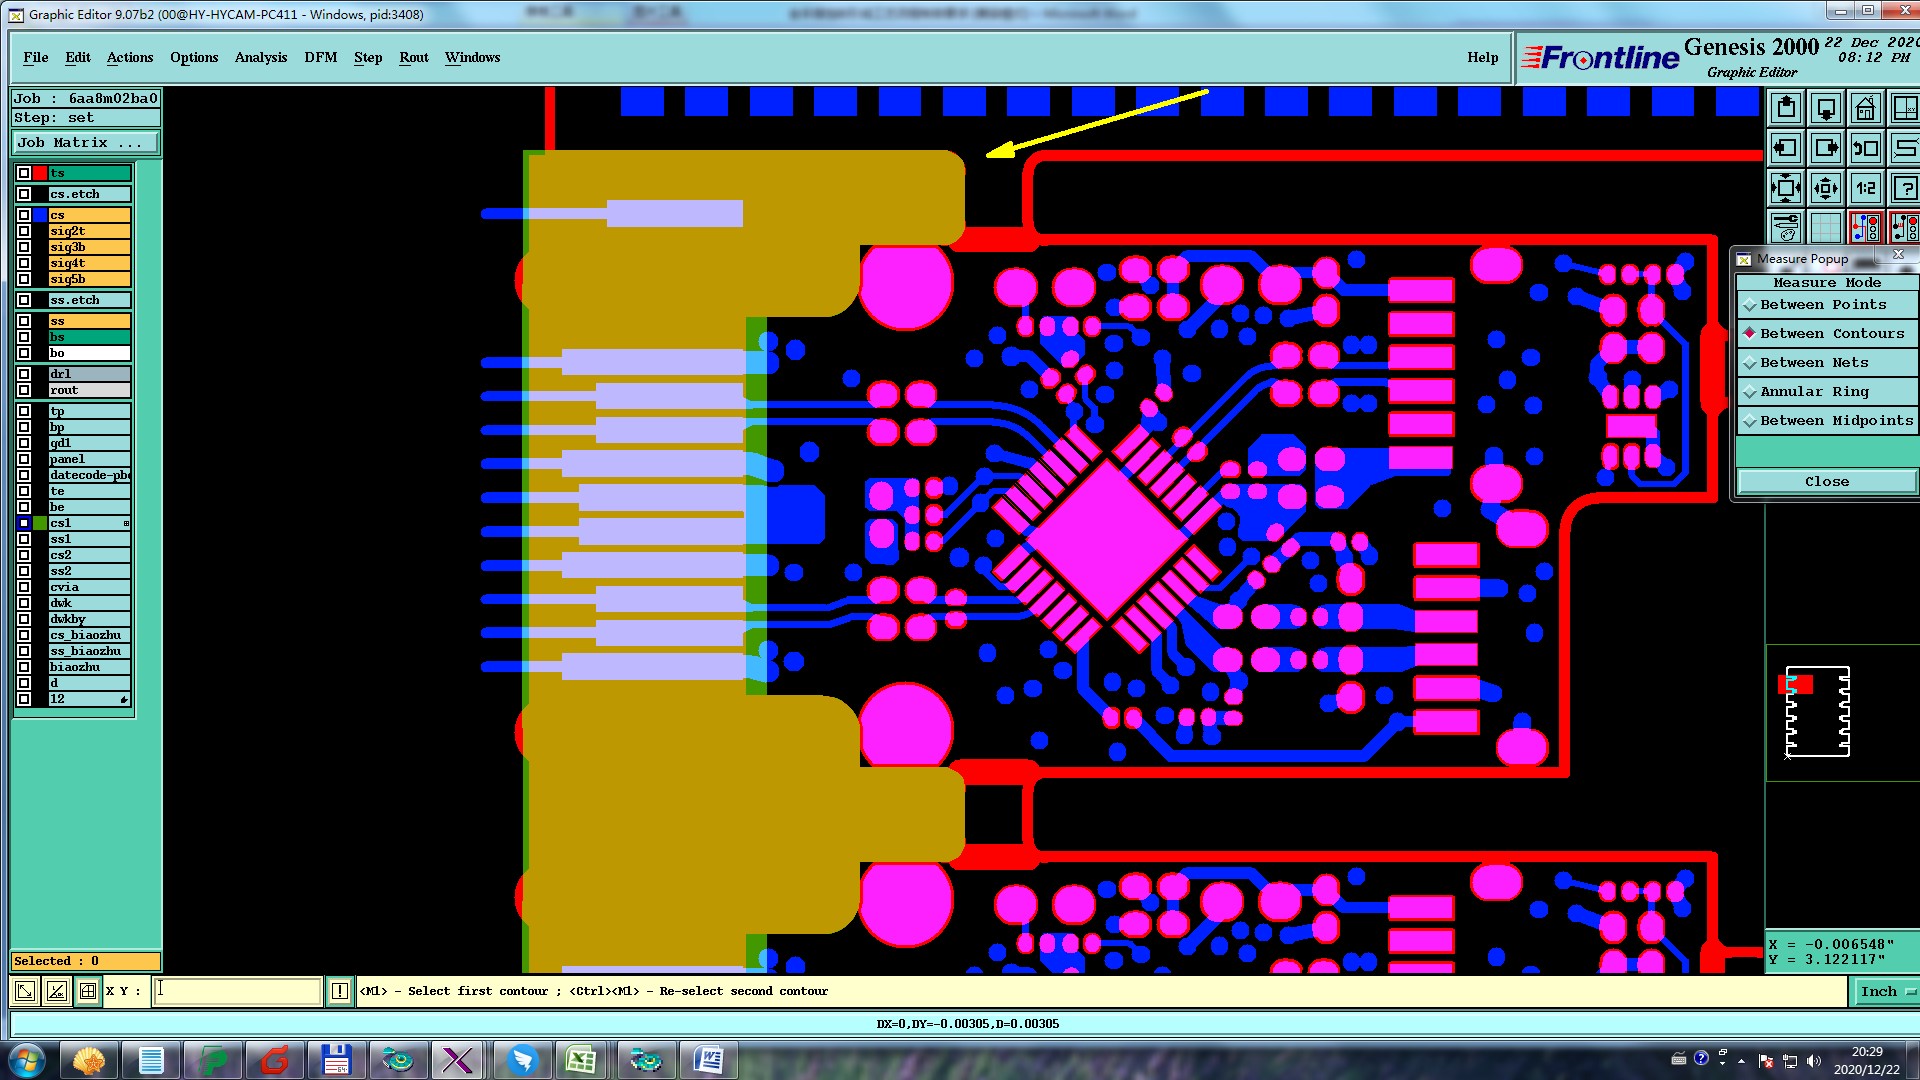Viewport: 1920px width, 1080px height.
Task: Click the exclamation mark button beside XY field
Action: [x=340, y=991]
